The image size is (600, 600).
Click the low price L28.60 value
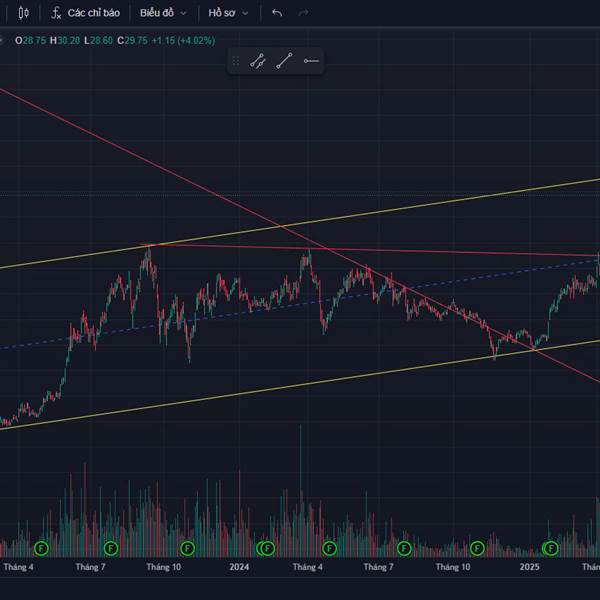pos(98,41)
